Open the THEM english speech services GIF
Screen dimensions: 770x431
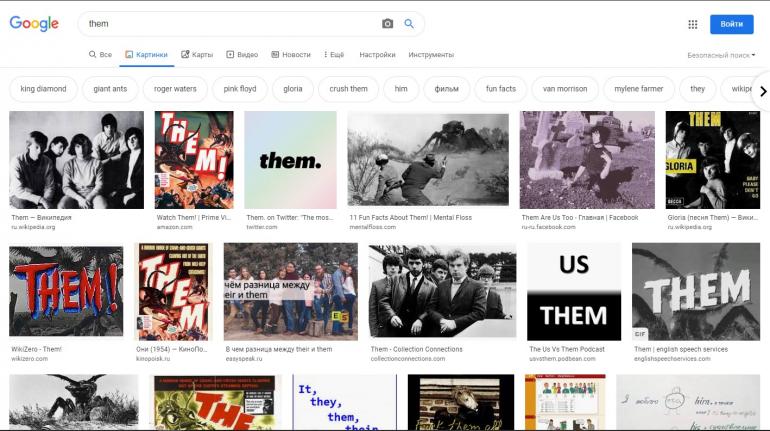click(x=696, y=292)
